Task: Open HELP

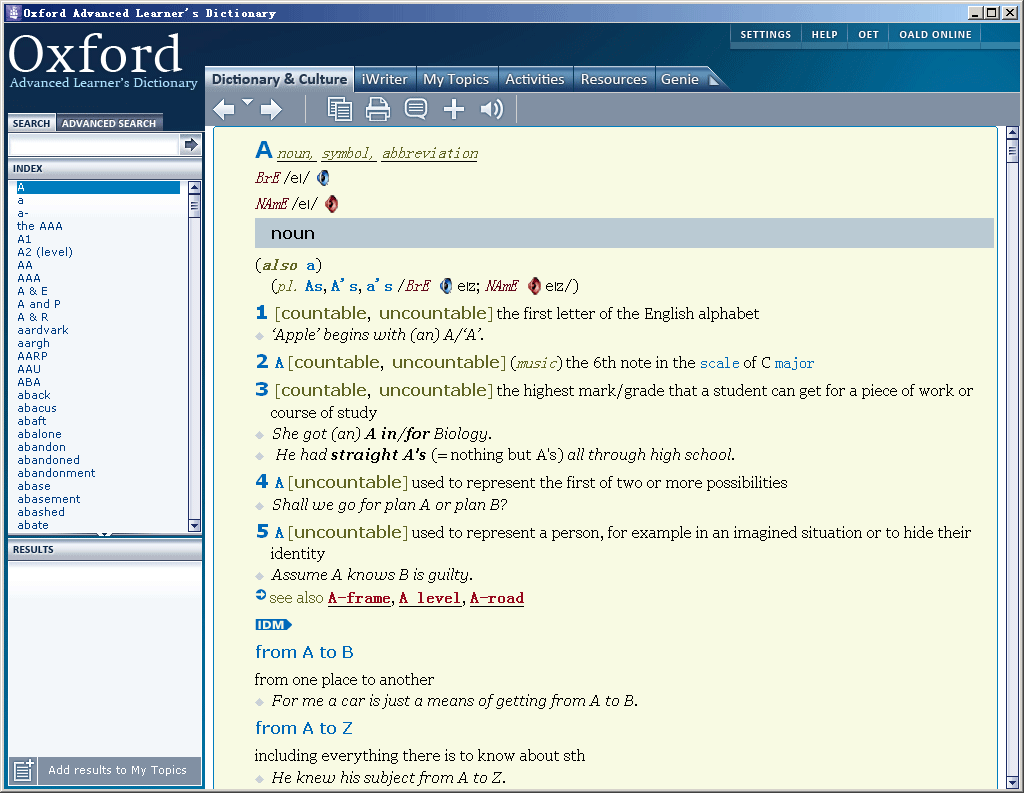Action: (x=824, y=35)
